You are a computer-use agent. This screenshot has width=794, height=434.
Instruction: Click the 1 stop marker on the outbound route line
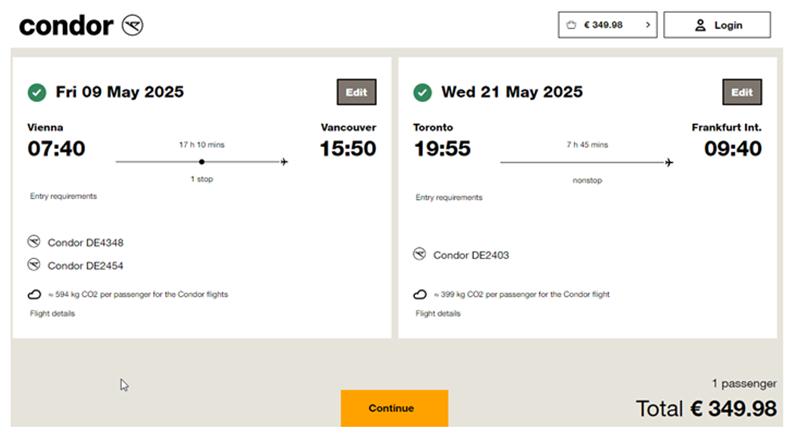[202, 162]
